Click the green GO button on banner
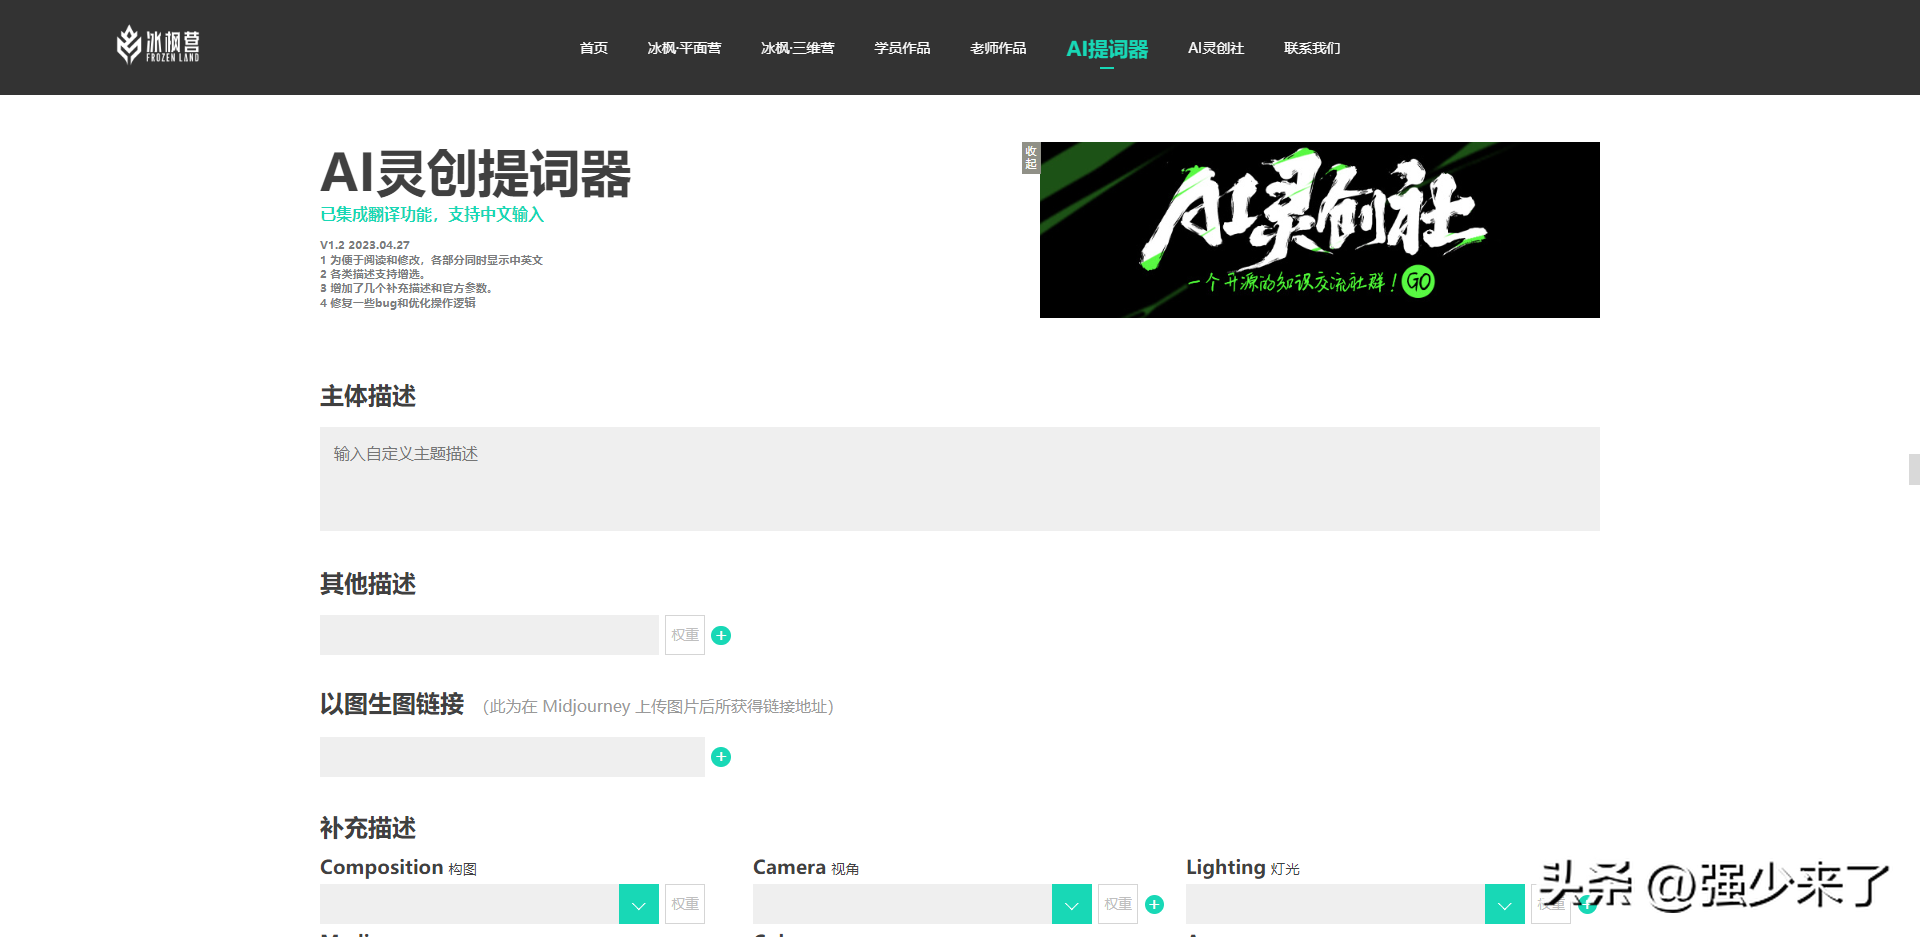The width and height of the screenshot is (1920, 937). [1418, 281]
